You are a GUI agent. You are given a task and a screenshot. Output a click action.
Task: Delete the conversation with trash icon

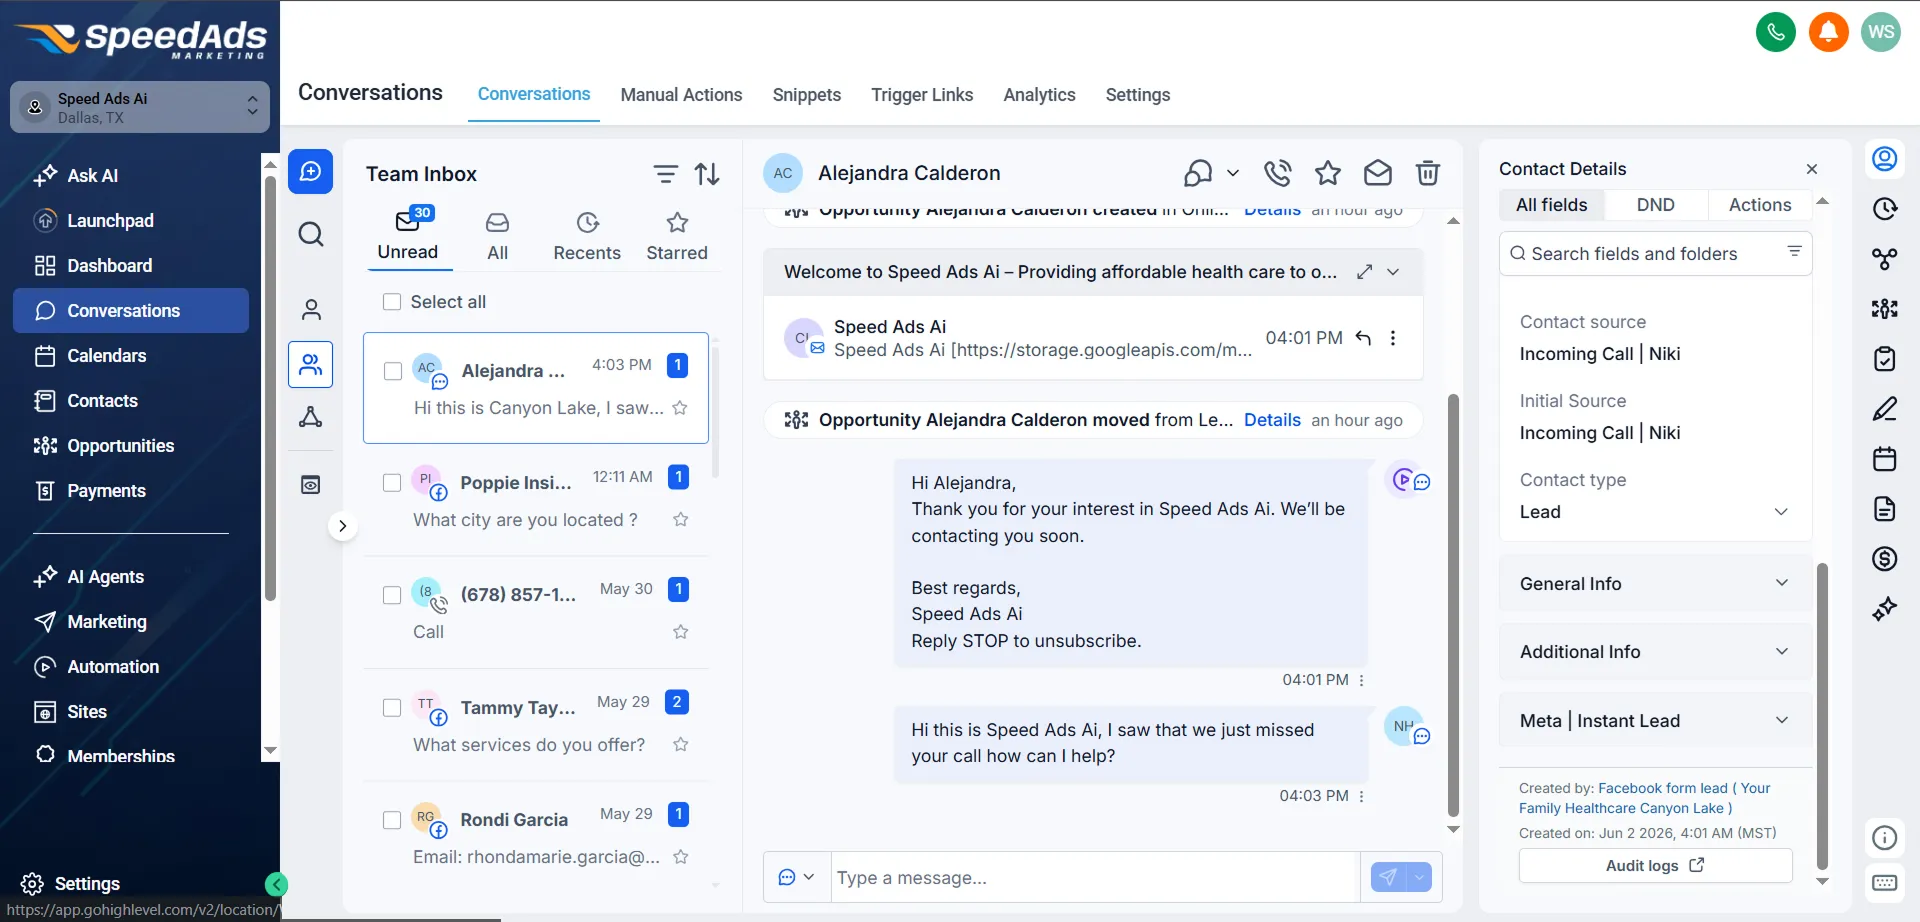tap(1428, 173)
